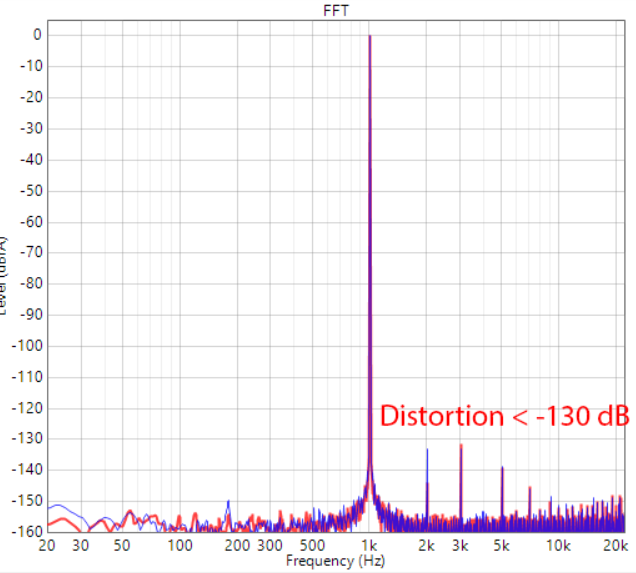Screen dimensions: 636x573
Task: Click the '2k' frequency axis label
Action: pos(426,546)
